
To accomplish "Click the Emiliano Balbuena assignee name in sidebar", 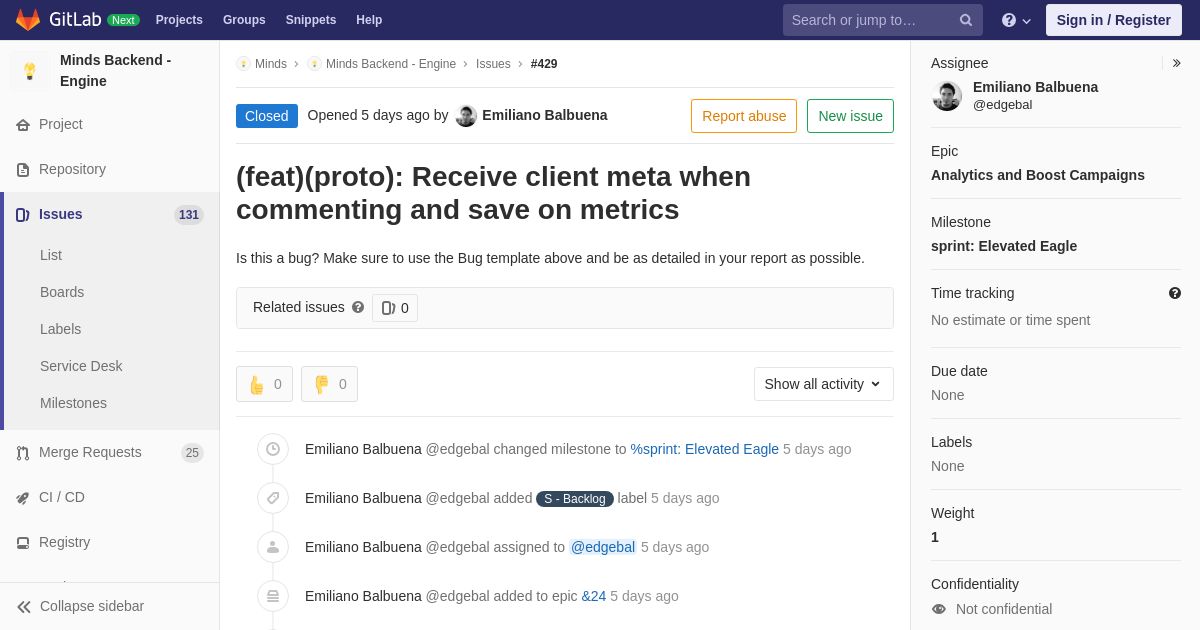I will tap(1035, 87).
